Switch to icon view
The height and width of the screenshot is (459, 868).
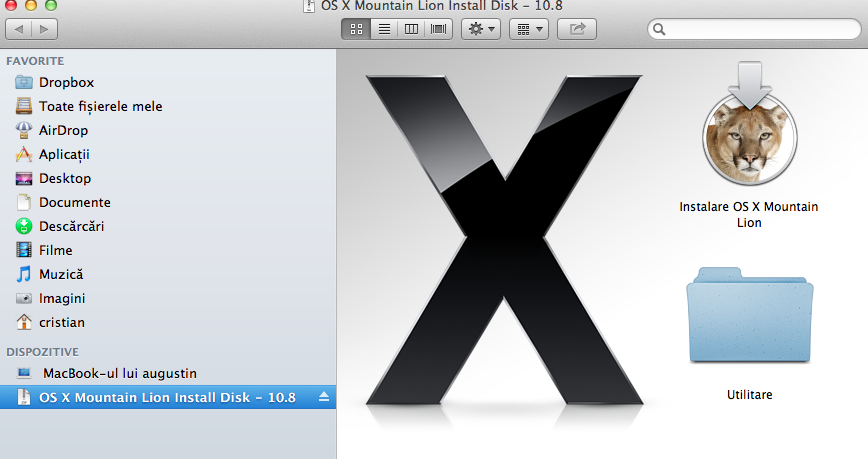click(x=356, y=29)
